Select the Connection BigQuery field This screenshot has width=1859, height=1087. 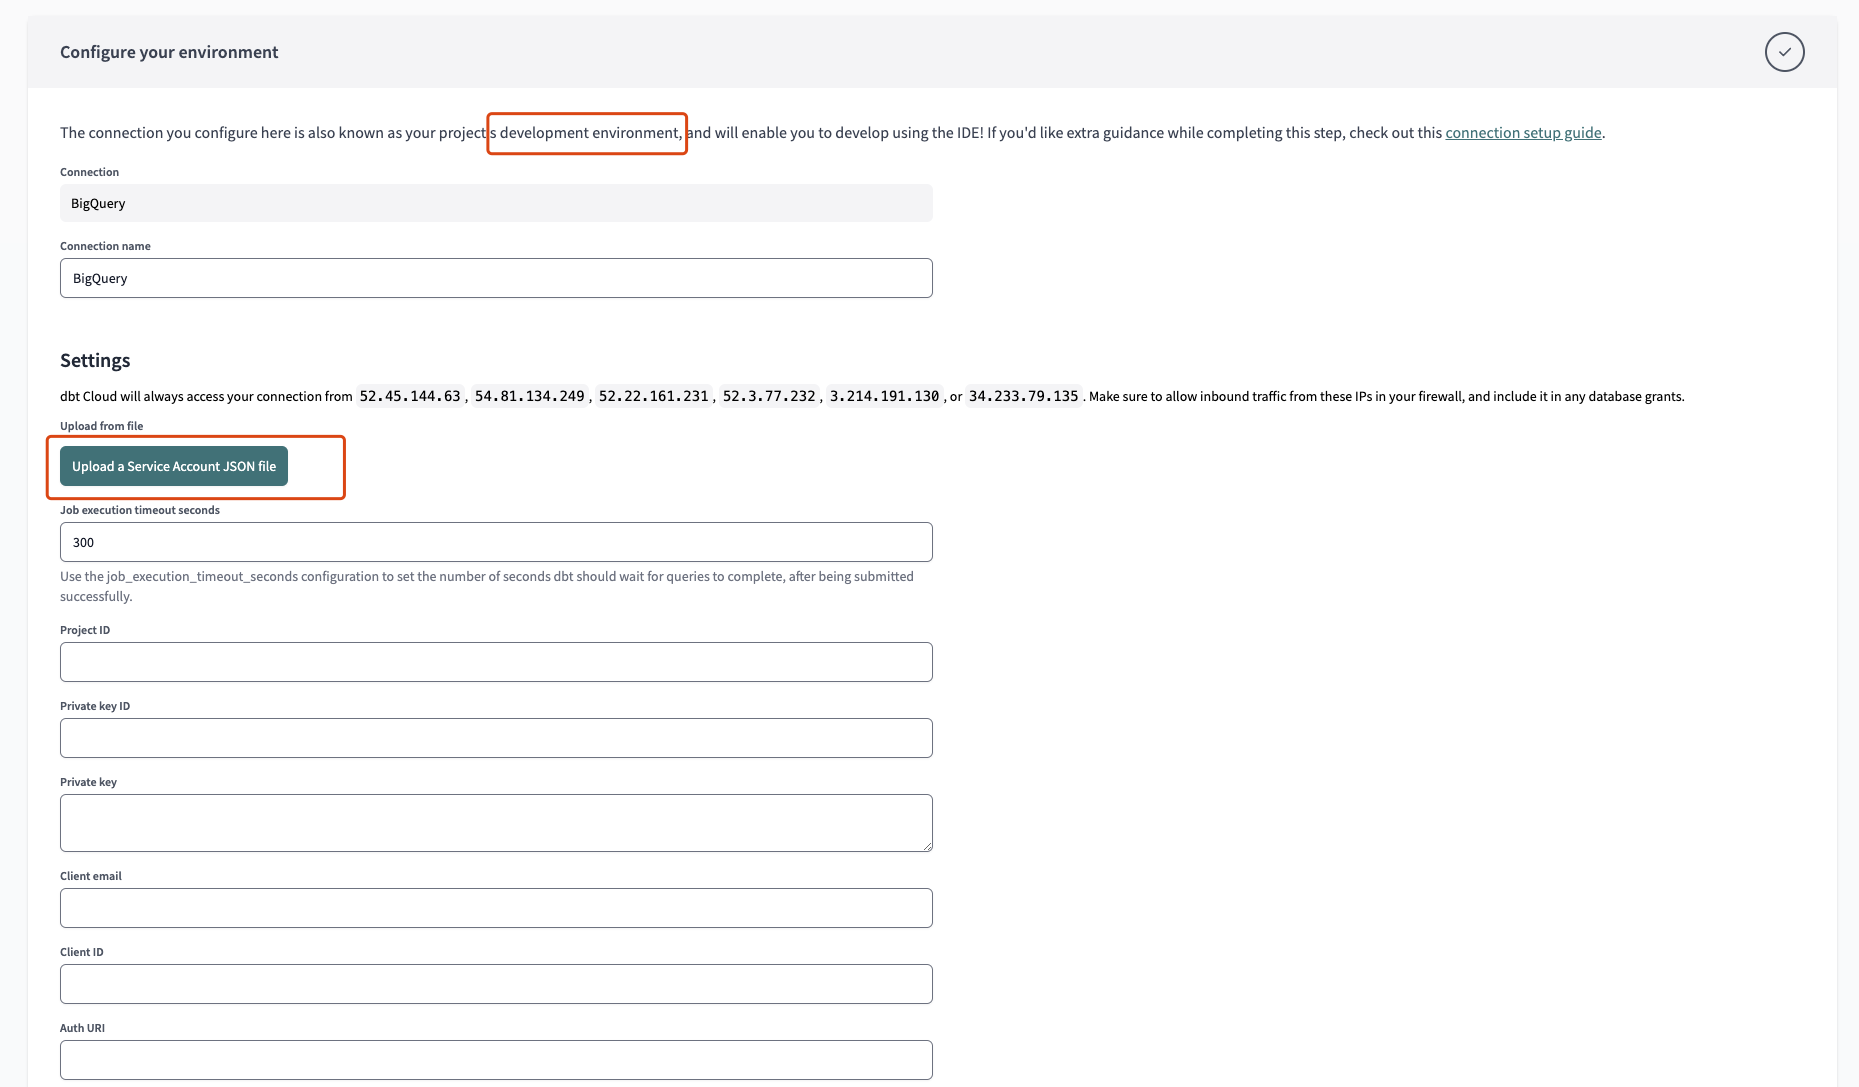point(496,203)
